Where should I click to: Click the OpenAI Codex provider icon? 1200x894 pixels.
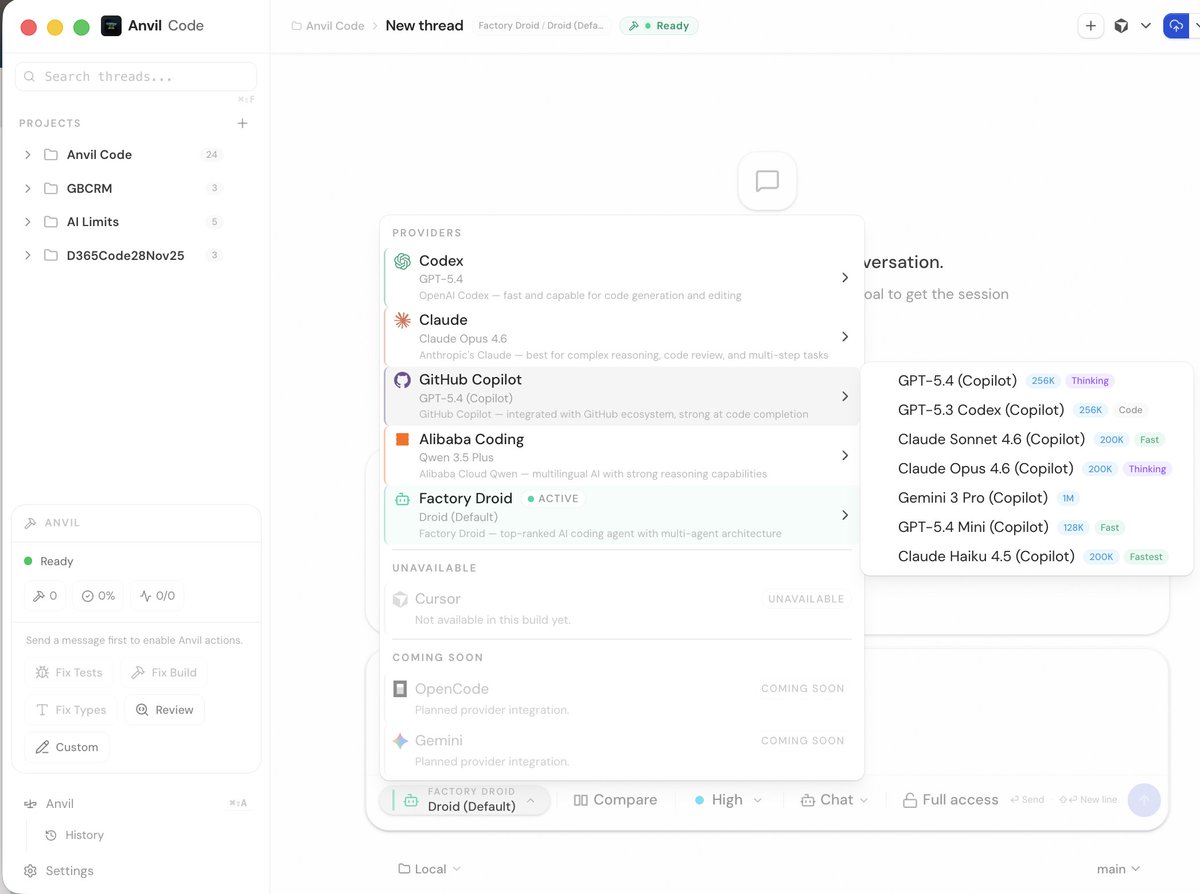click(402, 261)
